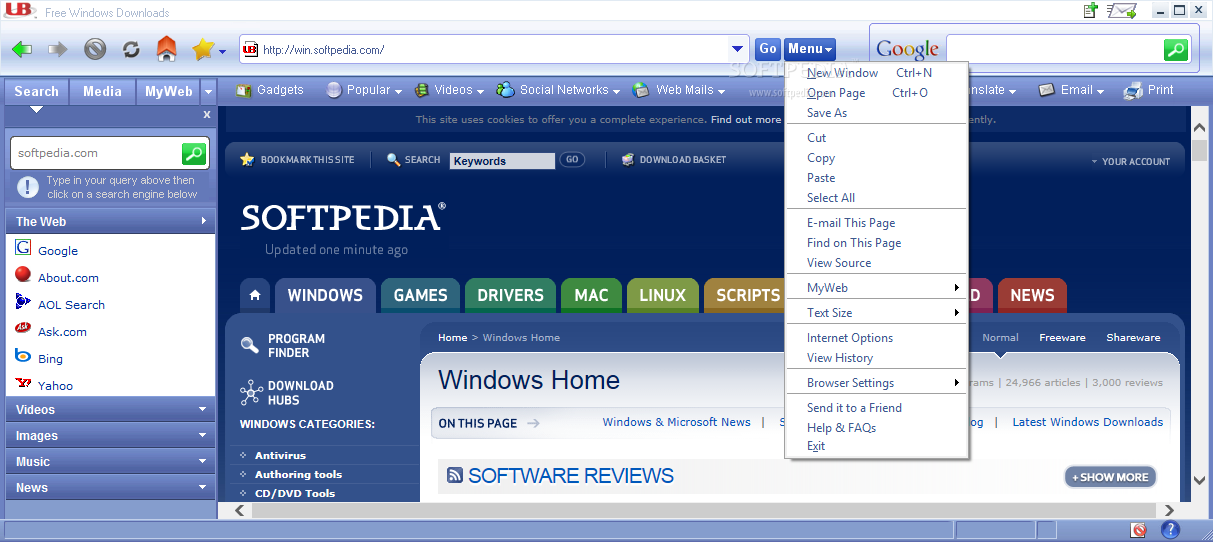Open the DRIVERS category tab
The height and width of the screenshot is (542, 1213).
(x=510, y=295)
